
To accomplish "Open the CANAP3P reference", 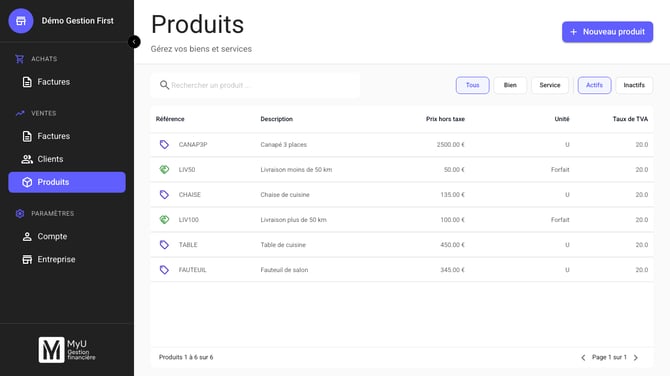I will point(193,144).
